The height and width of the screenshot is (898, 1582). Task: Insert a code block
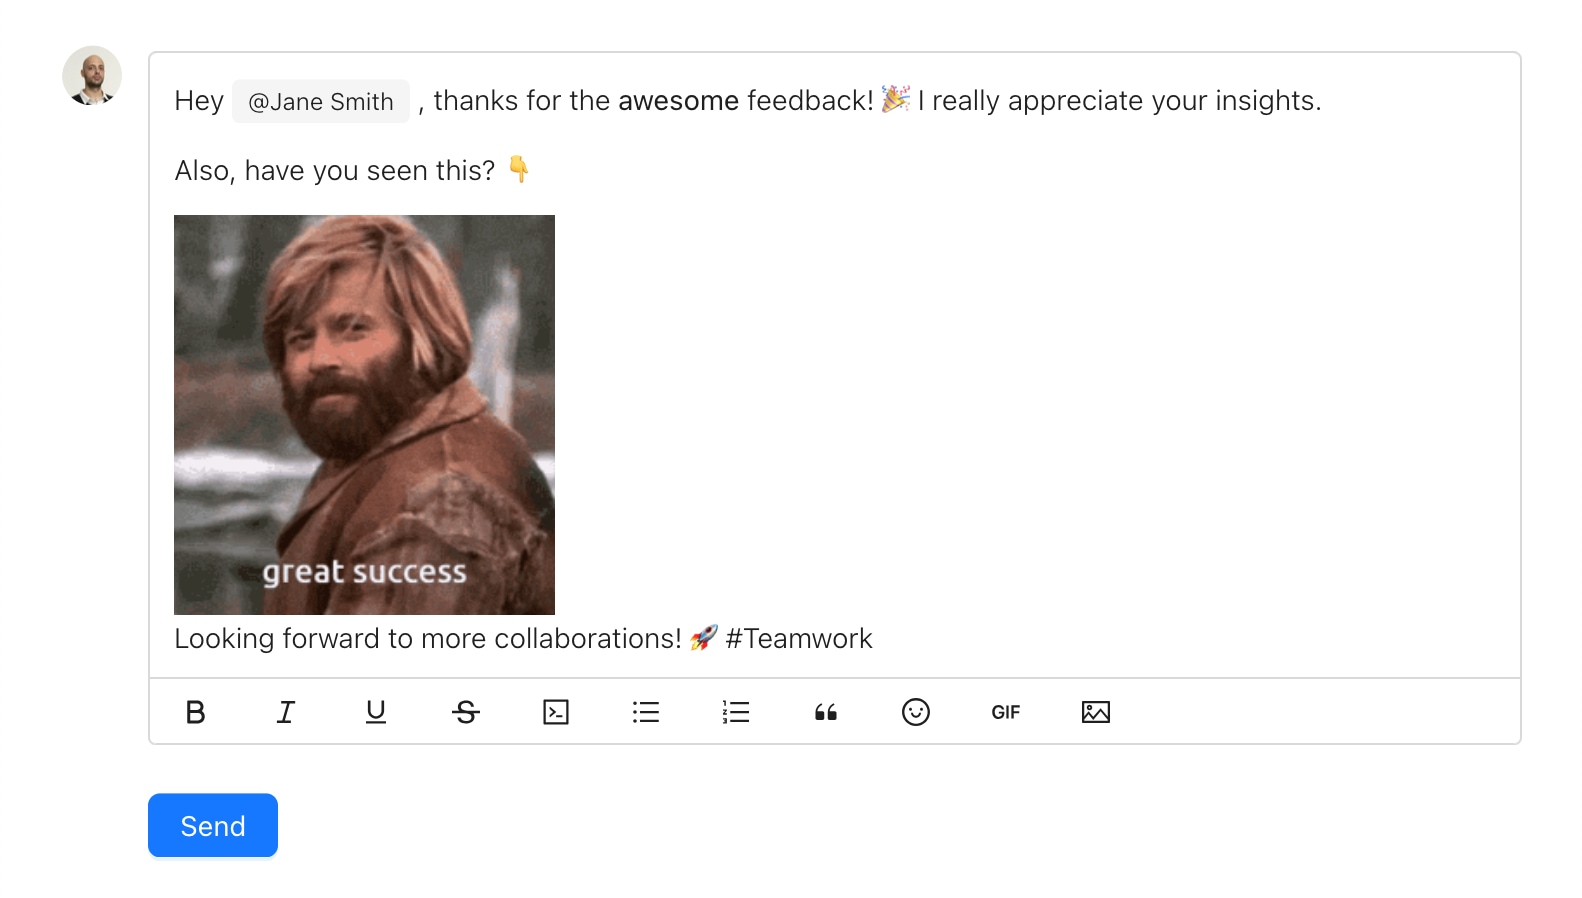556,712
